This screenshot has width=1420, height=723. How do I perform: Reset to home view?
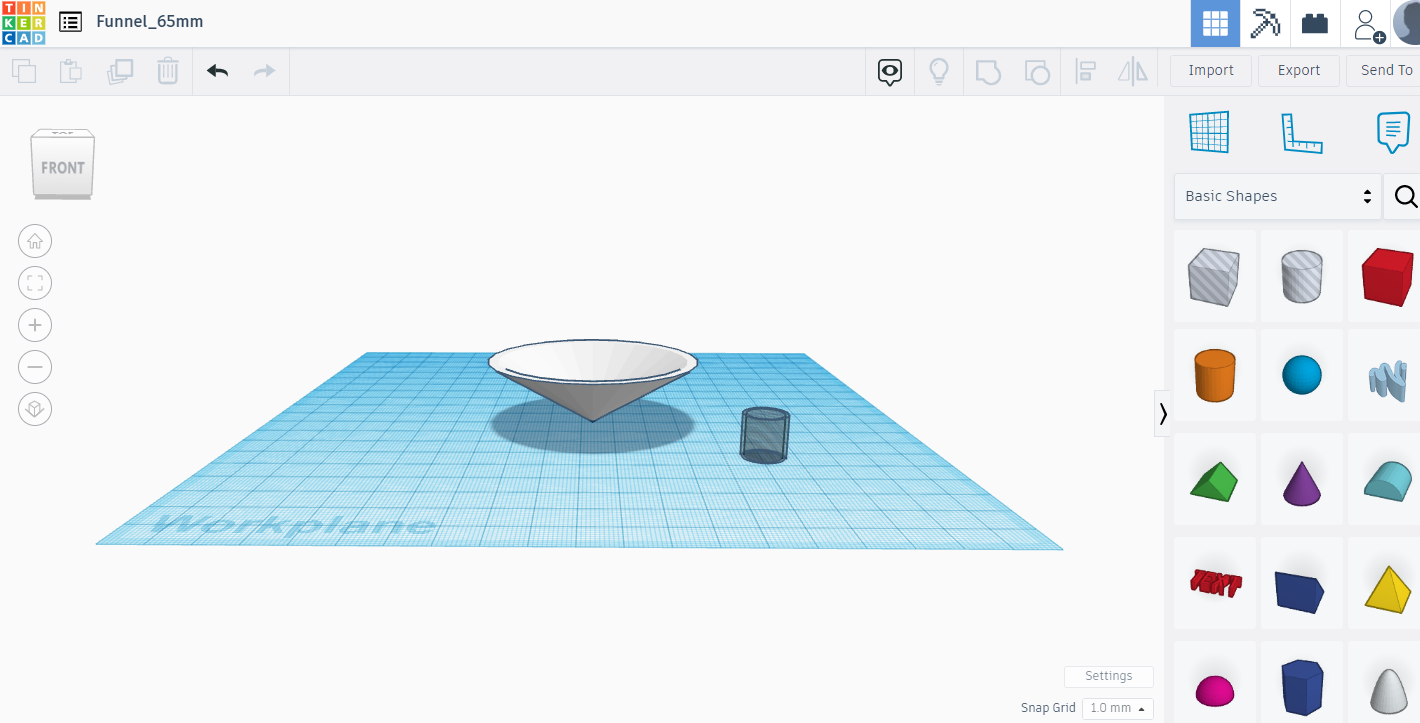[x=35, y=241]
